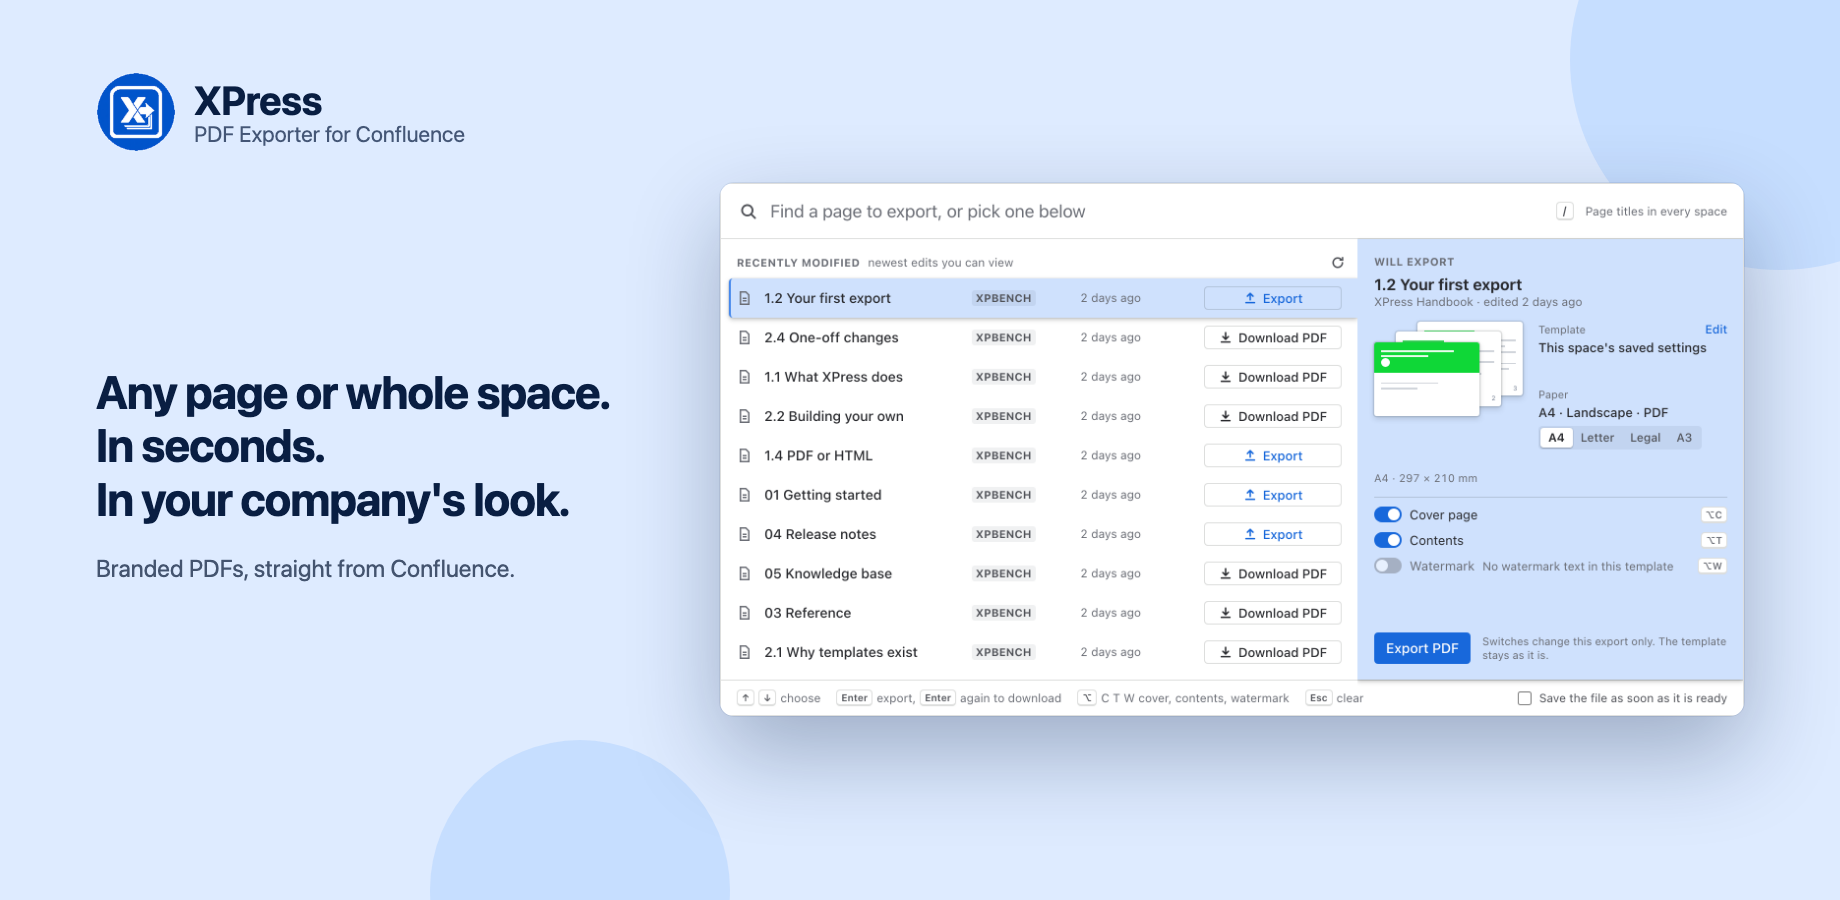Click the slash shortcut key icon
Image resolution: width=1840 pixels, height=900 pixels.
tap(1565, 212)
